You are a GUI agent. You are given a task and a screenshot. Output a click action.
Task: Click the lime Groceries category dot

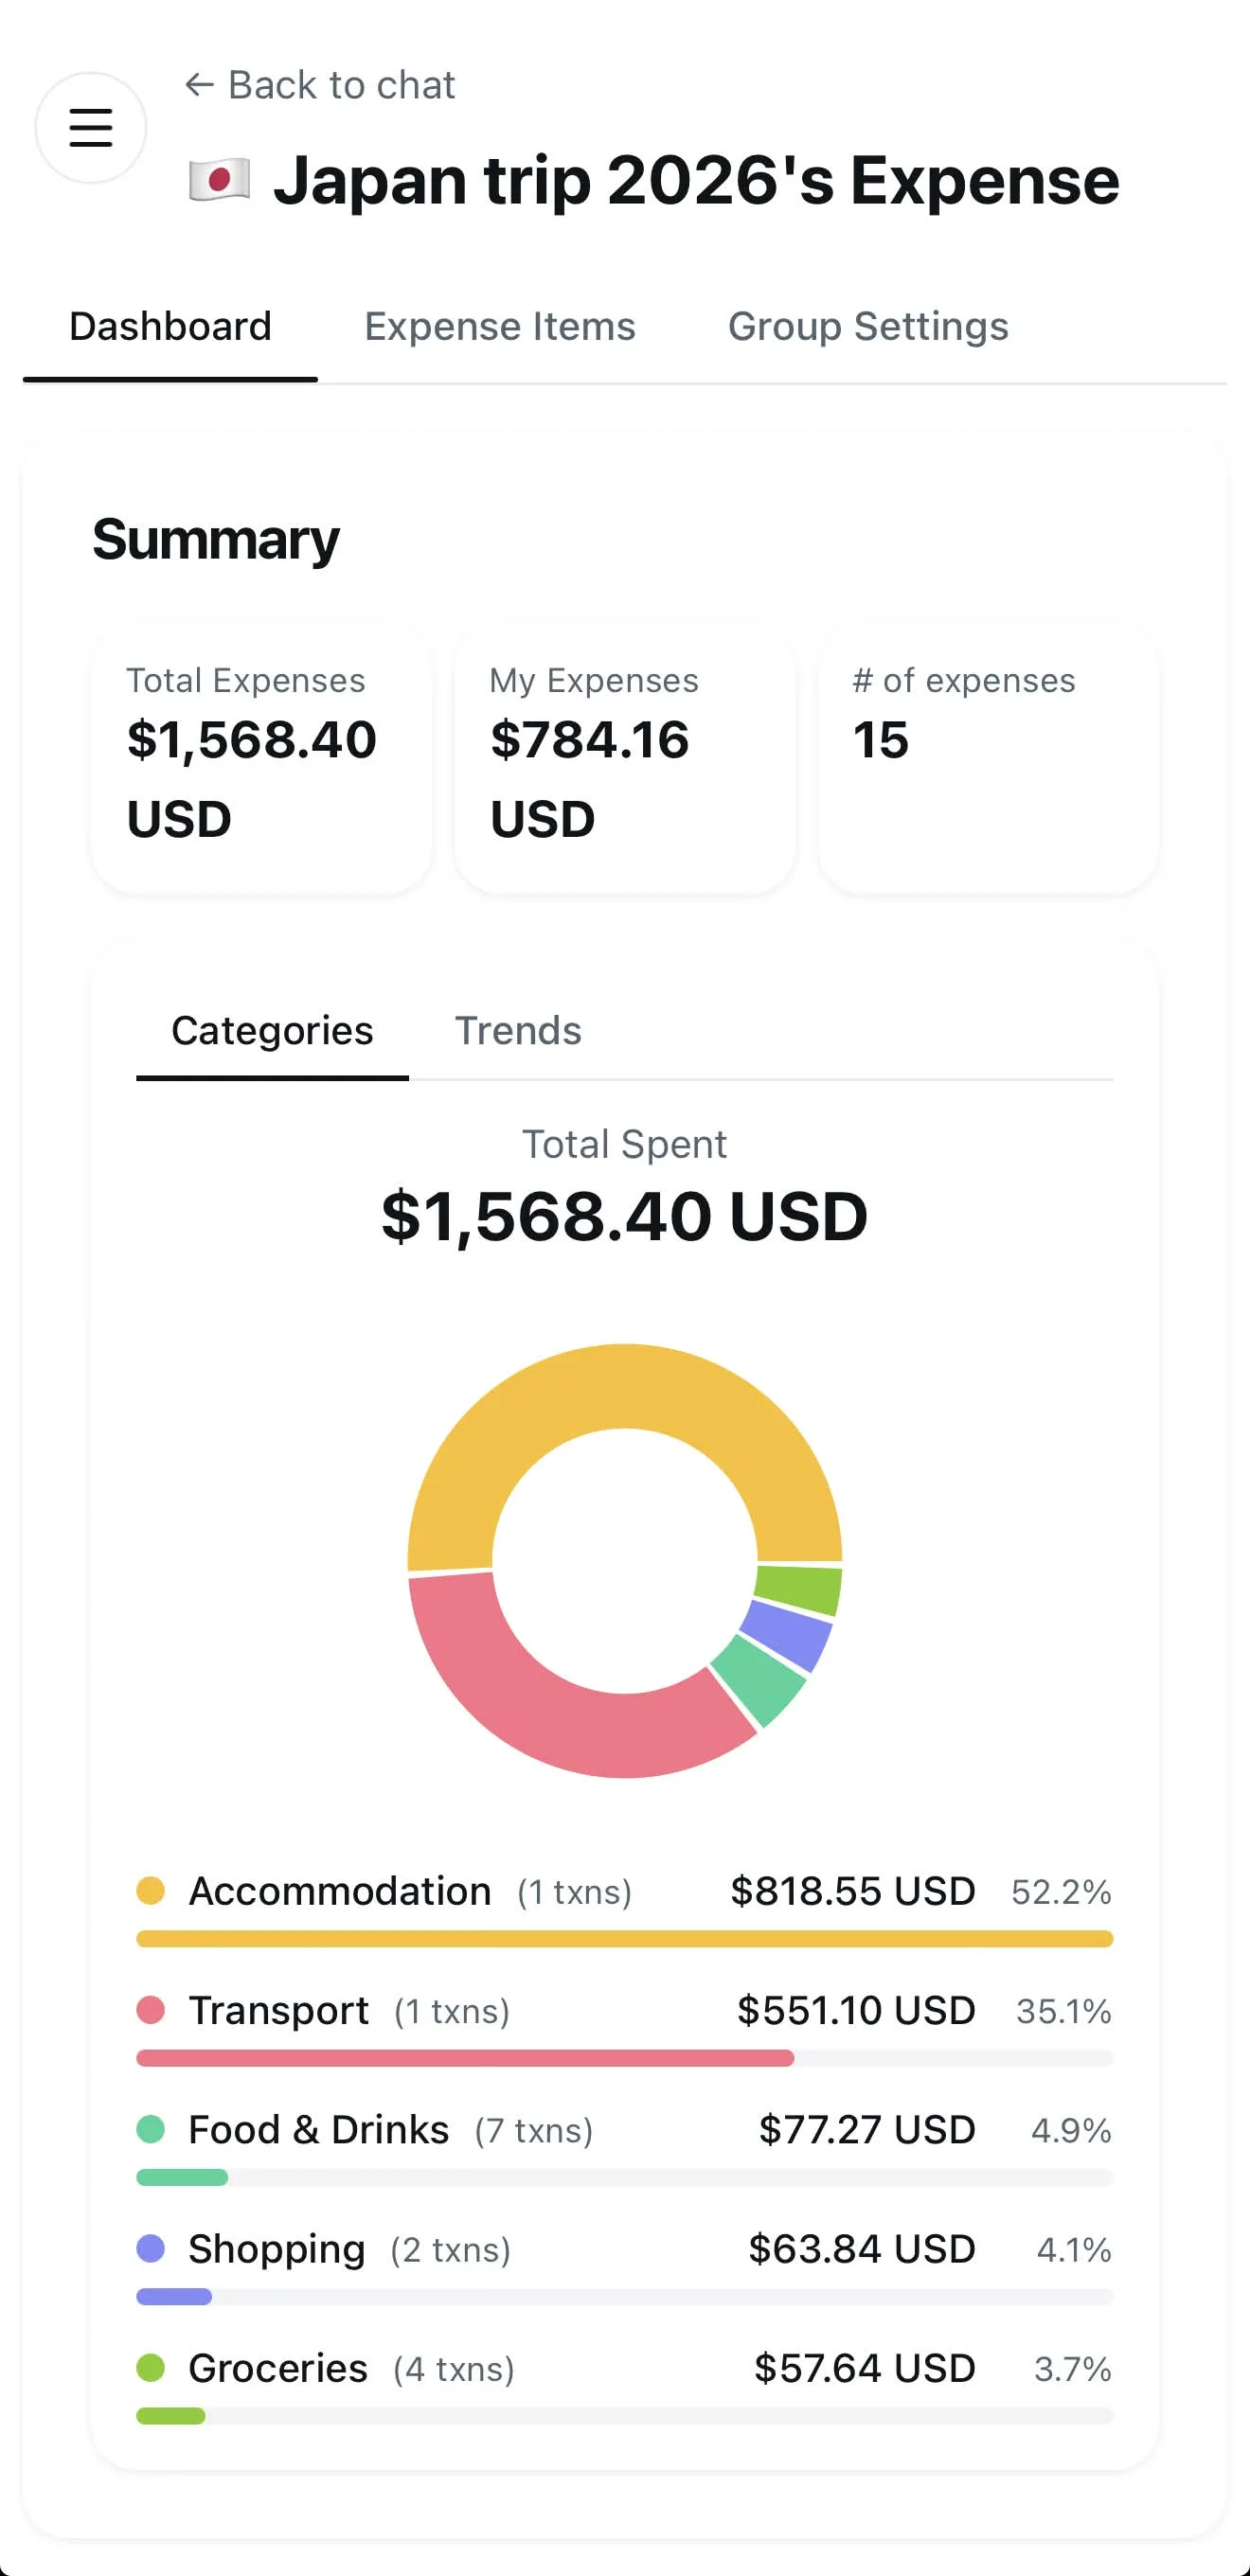(150, 2368)
